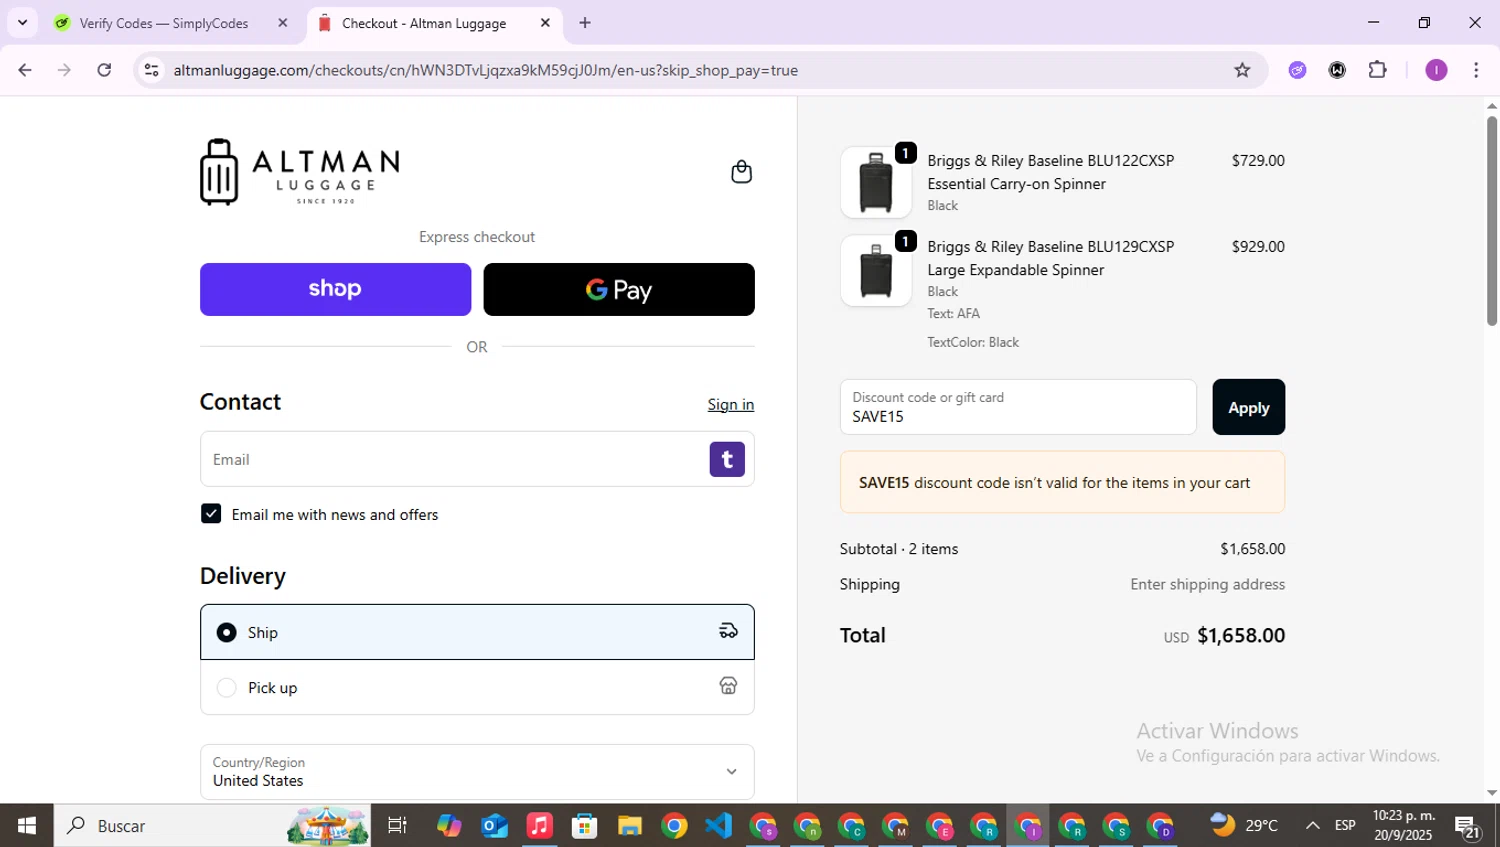Pay with the Shop Pay button
This screenshot has width=1500, height=847.
coord(335,289)
